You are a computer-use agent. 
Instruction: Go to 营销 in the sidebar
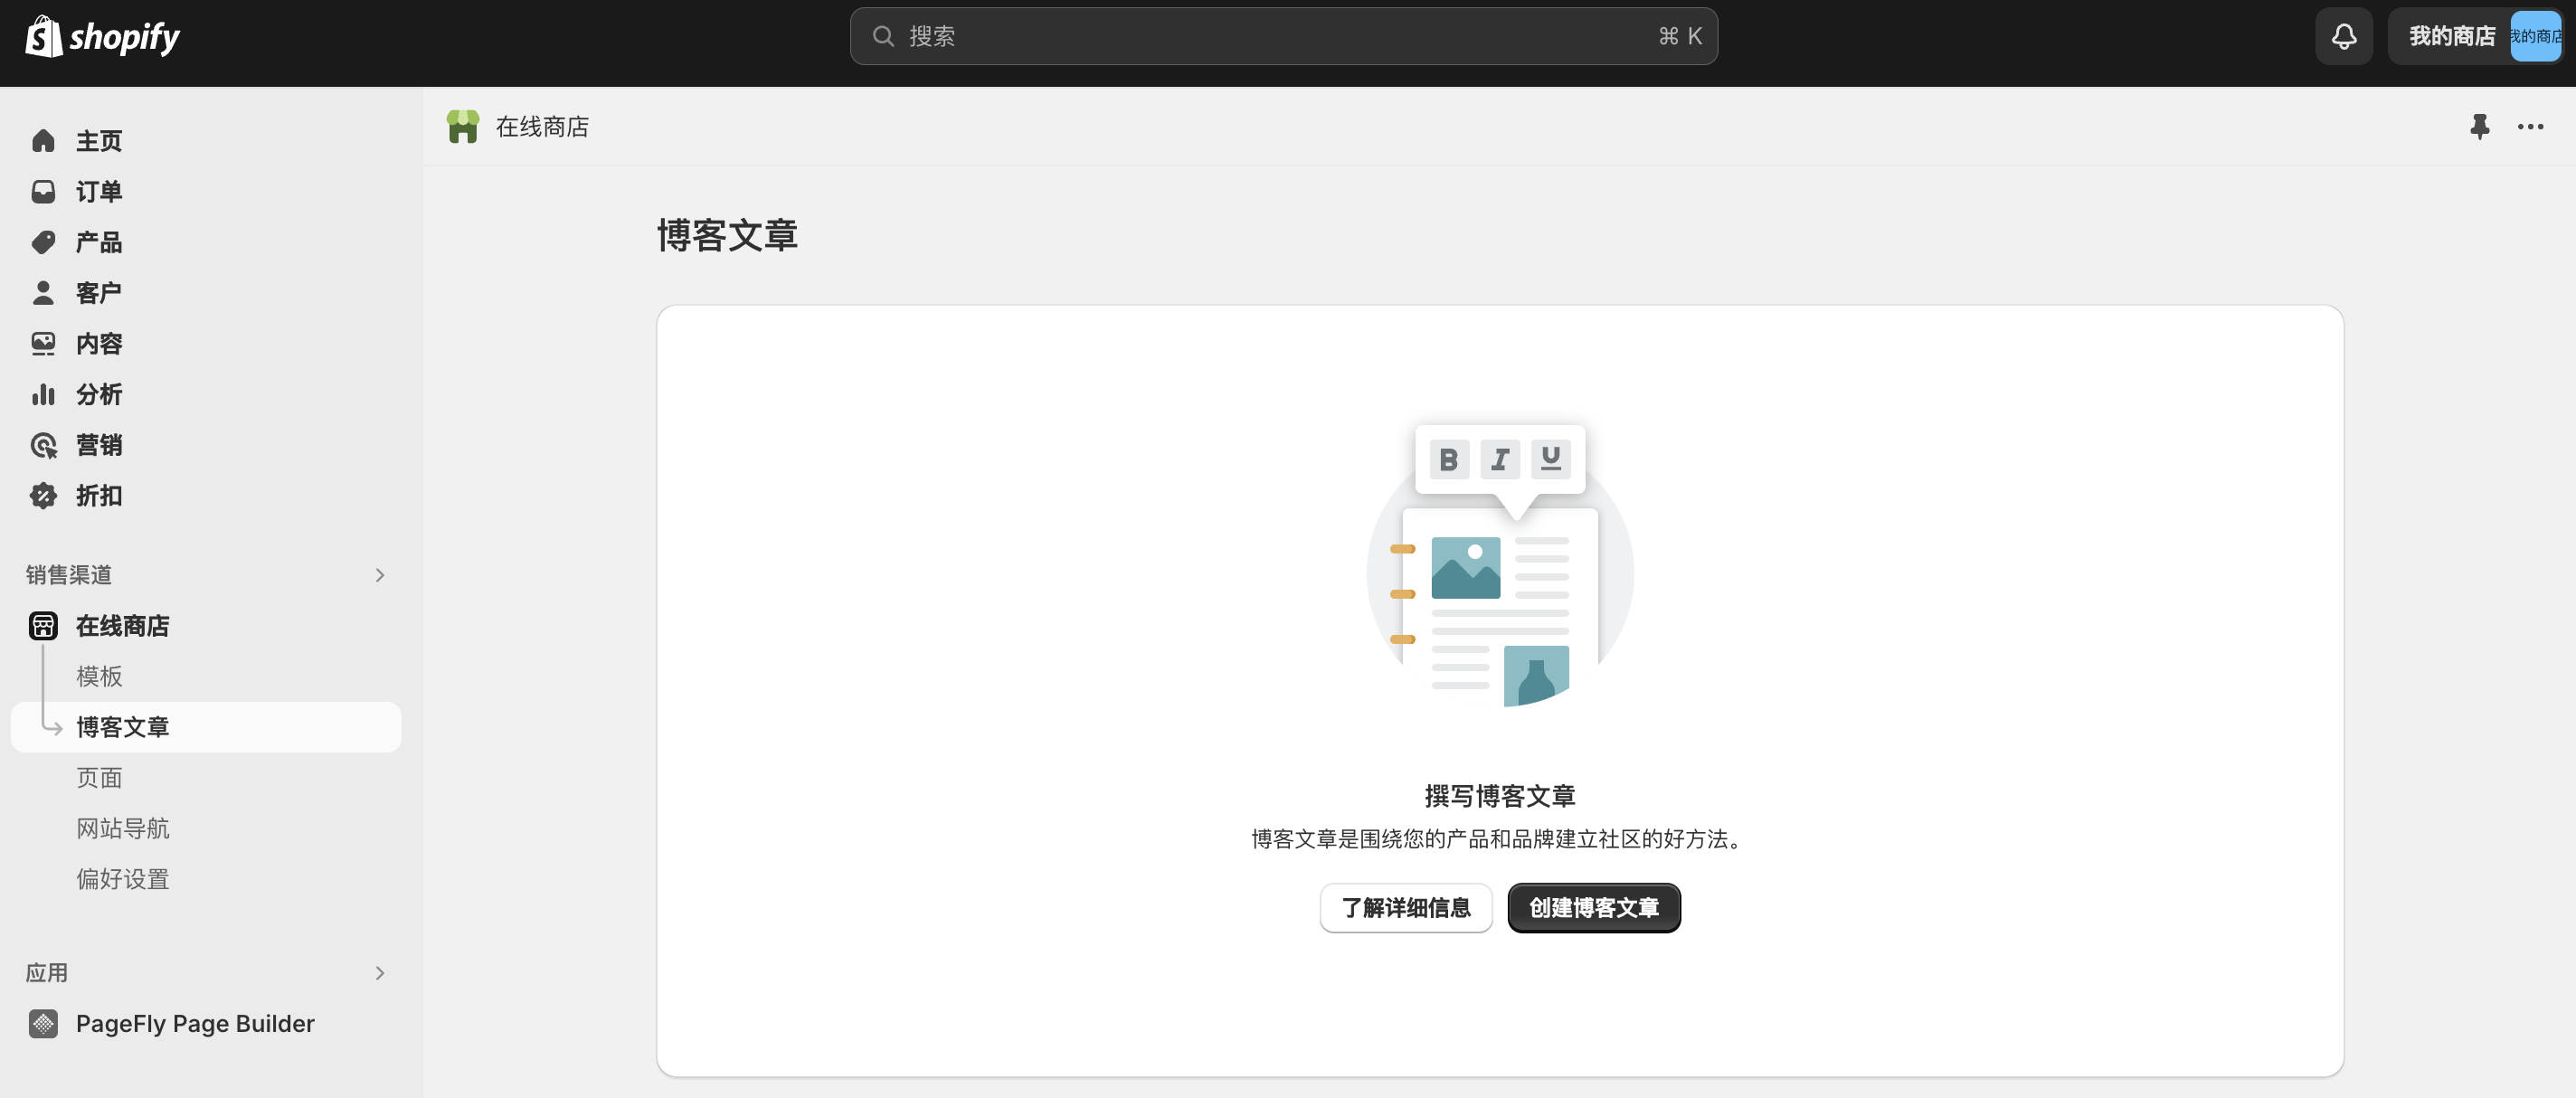(x=206, y=445)
